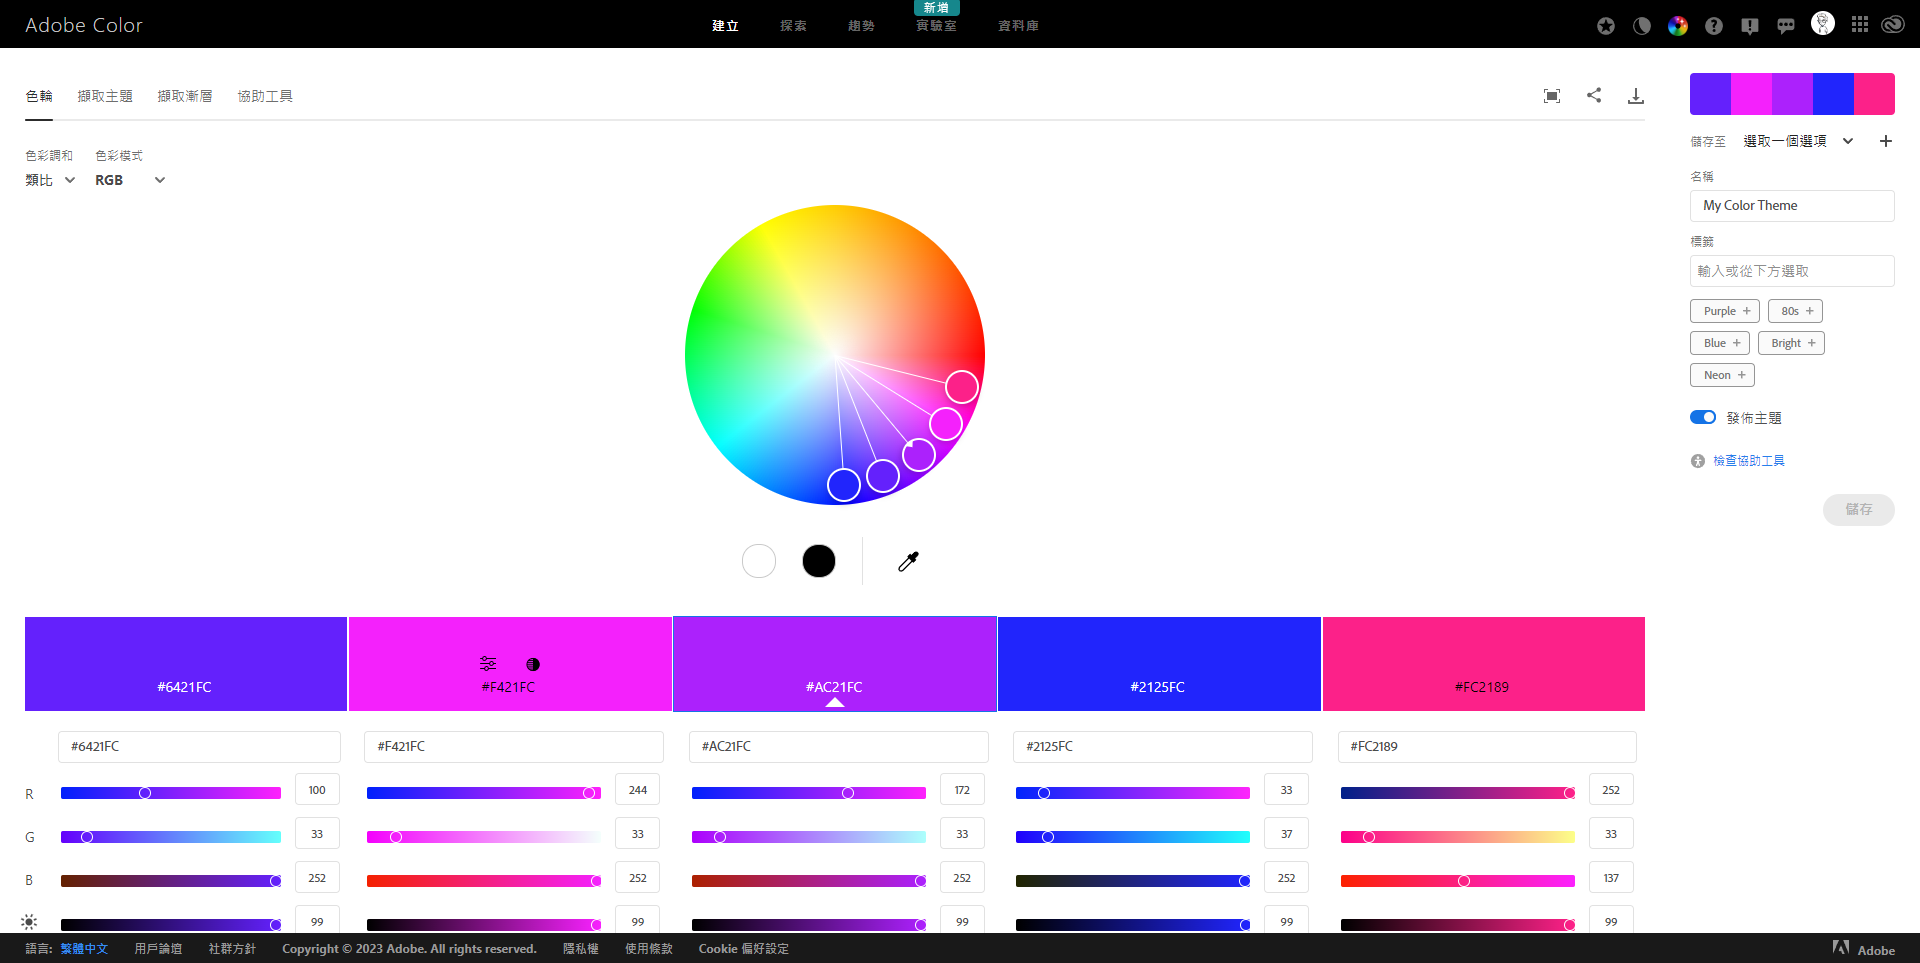Click the 儲存 save button
Image resolution: width=1920 pixels, height=963 pixels.
tap(1858, 509)
